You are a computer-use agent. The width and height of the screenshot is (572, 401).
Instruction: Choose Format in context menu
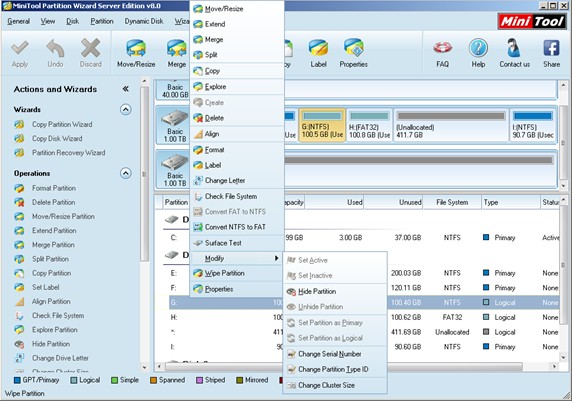pyautogui.click(x=237, y=150)
